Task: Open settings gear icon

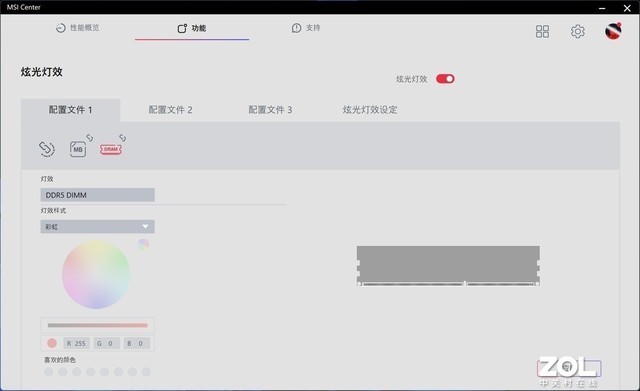Action: click(578, 31)
